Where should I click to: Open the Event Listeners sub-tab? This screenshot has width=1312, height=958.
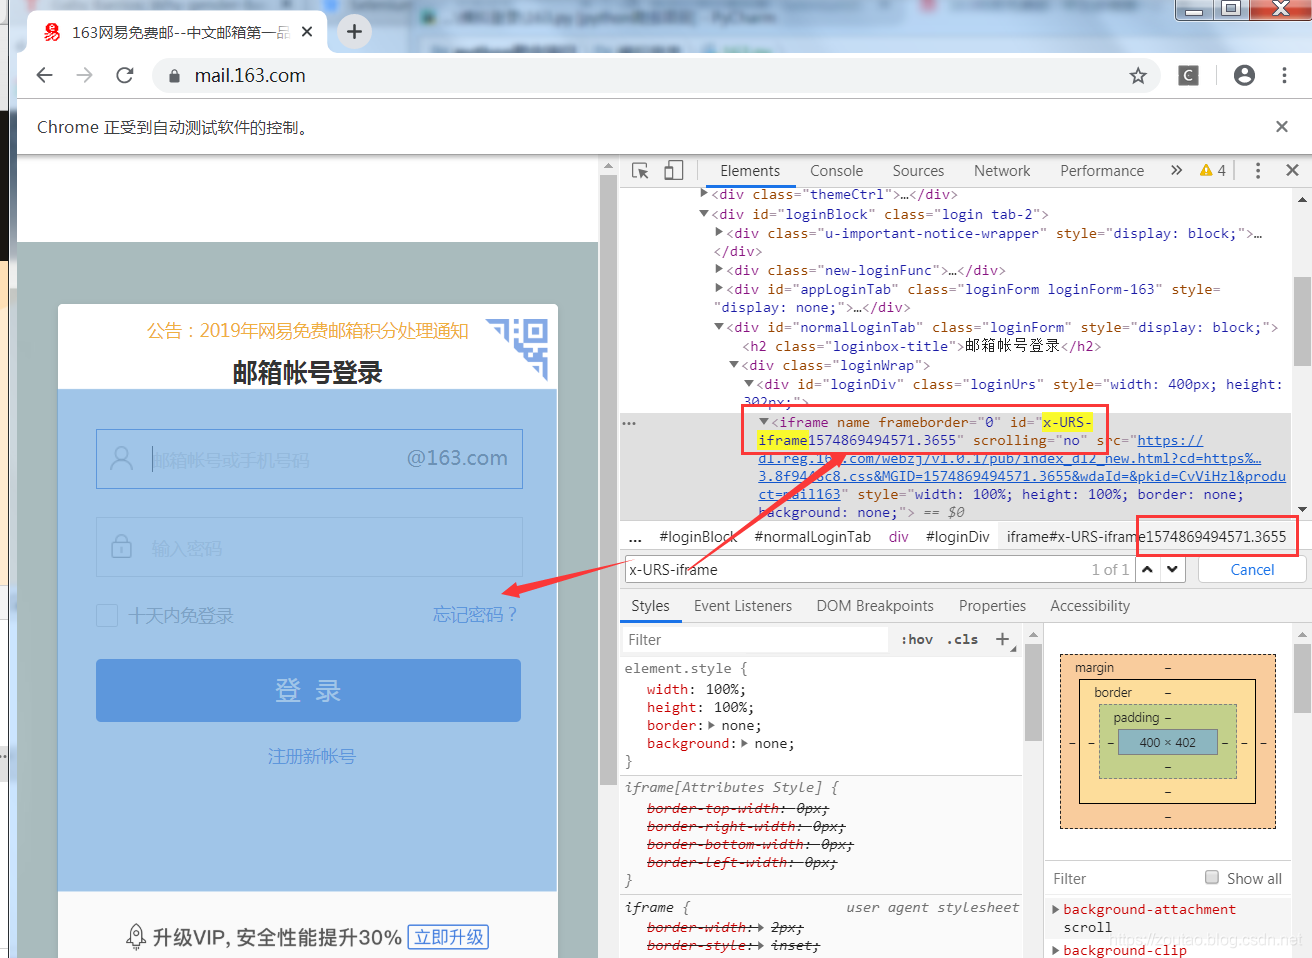(x=743, y=606)
